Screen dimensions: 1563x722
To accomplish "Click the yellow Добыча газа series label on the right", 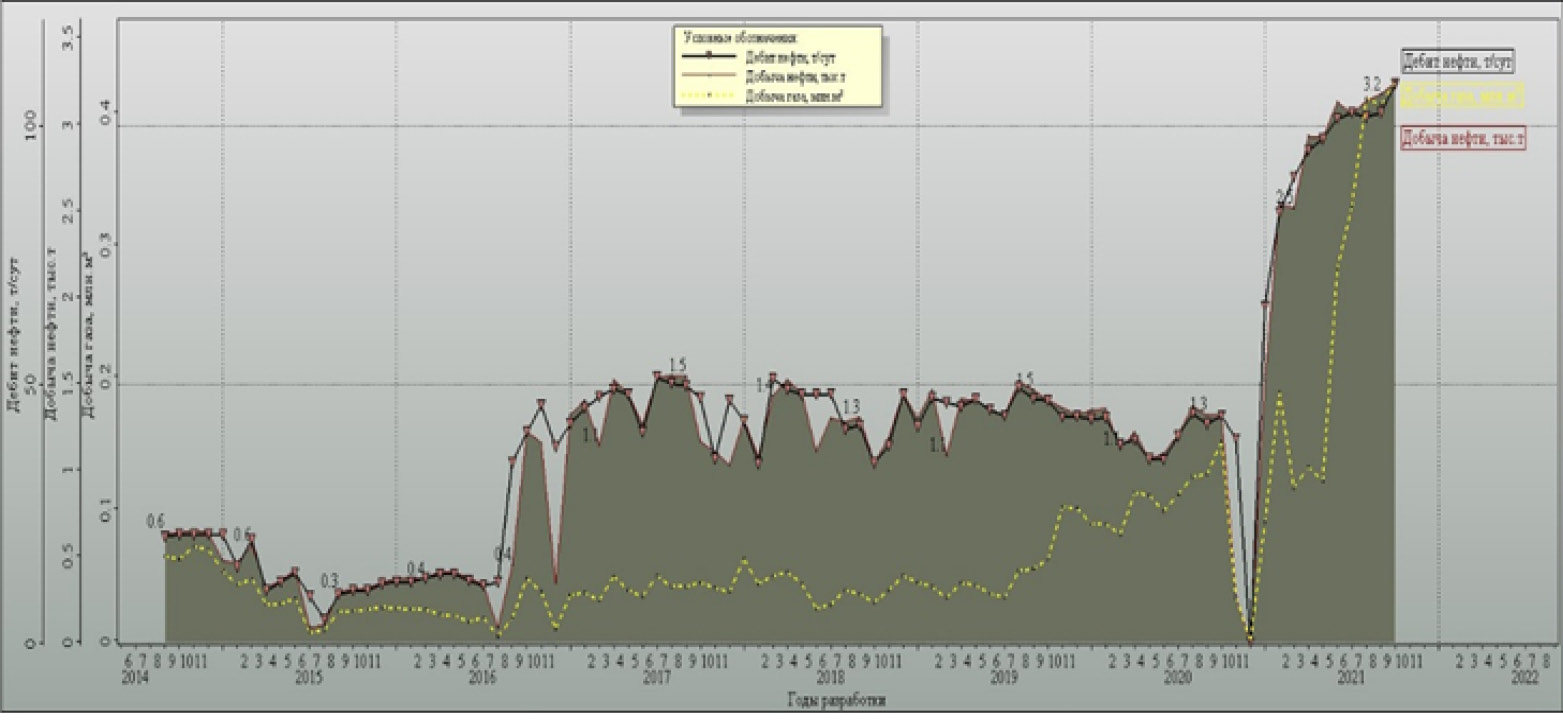I will (1461, 96).
